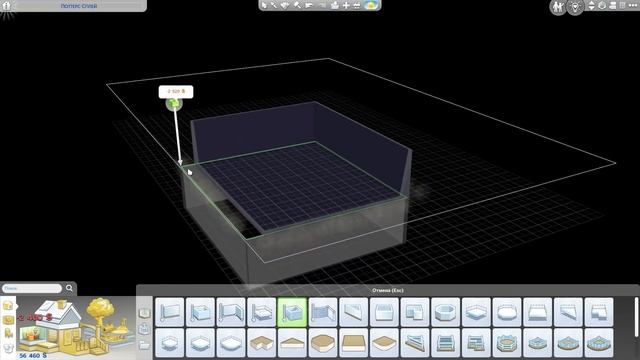Screen dimensions: 640x360
Task: Open the bottom category icon in the left sidebar
Action: 8,348
